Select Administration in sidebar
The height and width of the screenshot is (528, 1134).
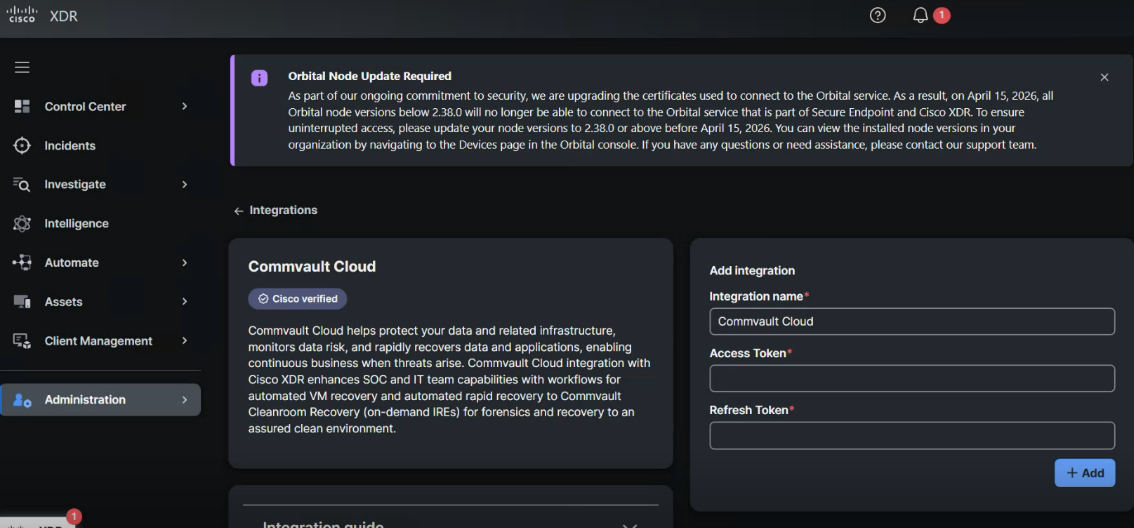[101, 400]
